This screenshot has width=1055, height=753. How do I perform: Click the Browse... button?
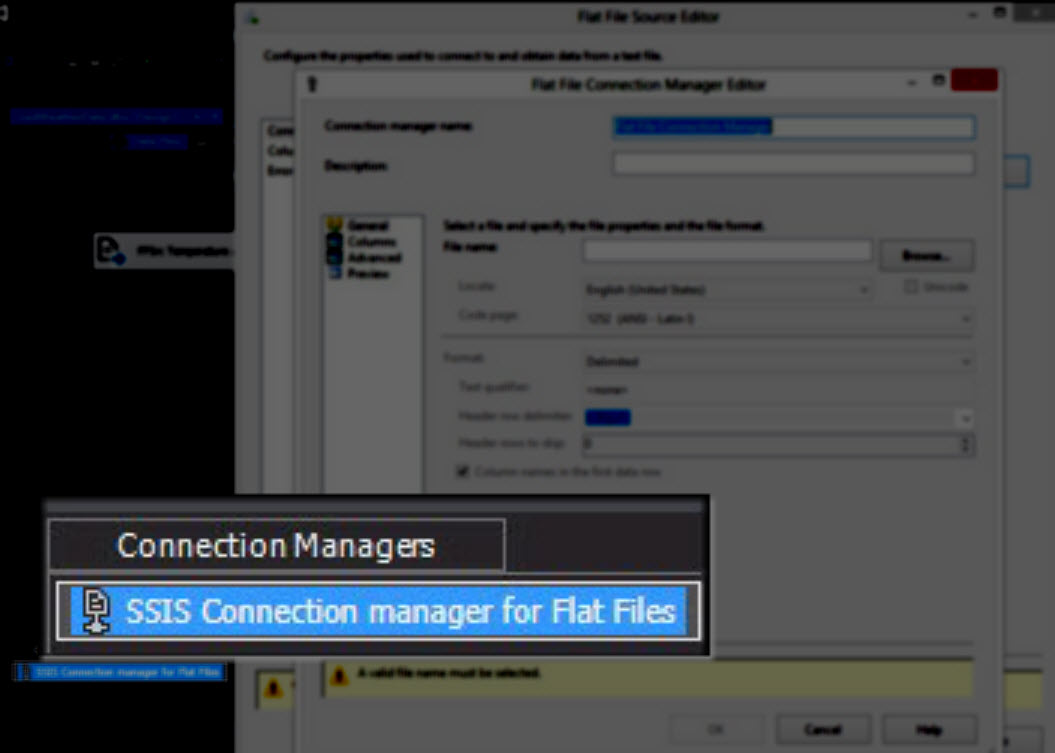tap(926, 256)
